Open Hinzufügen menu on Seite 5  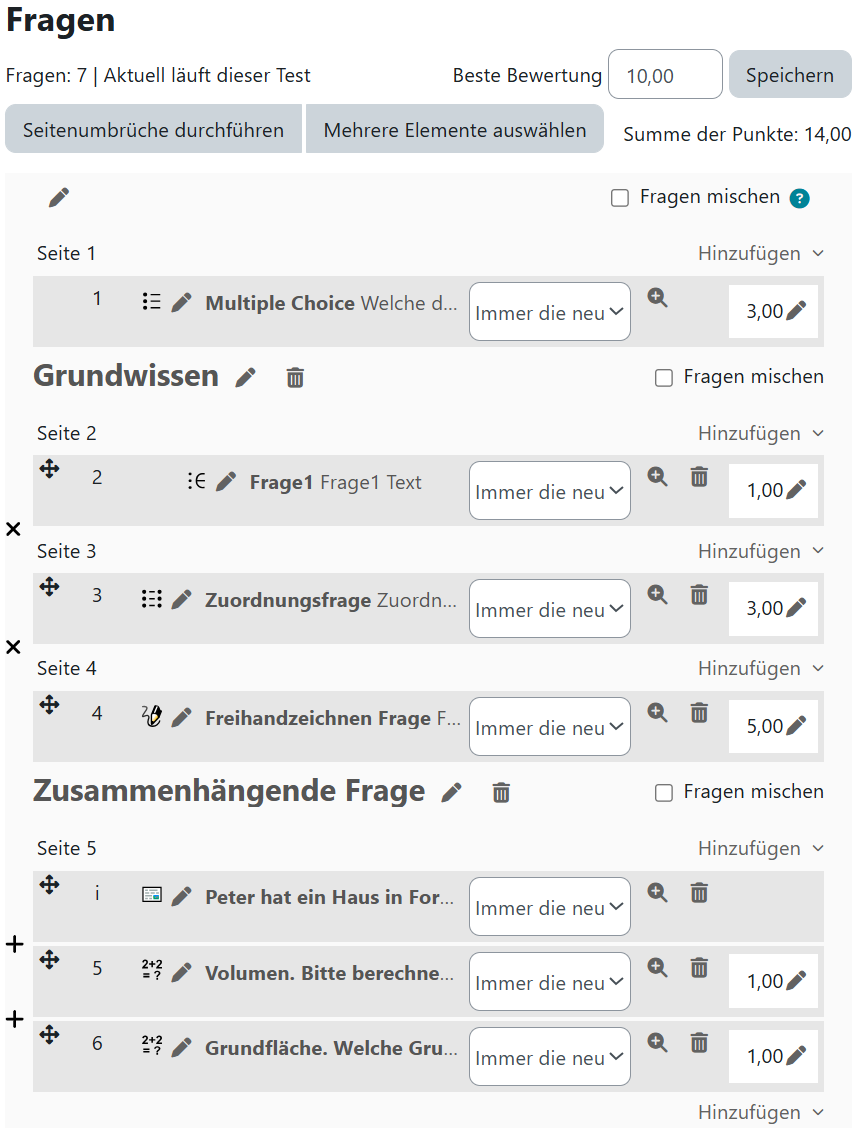point(761,849)
